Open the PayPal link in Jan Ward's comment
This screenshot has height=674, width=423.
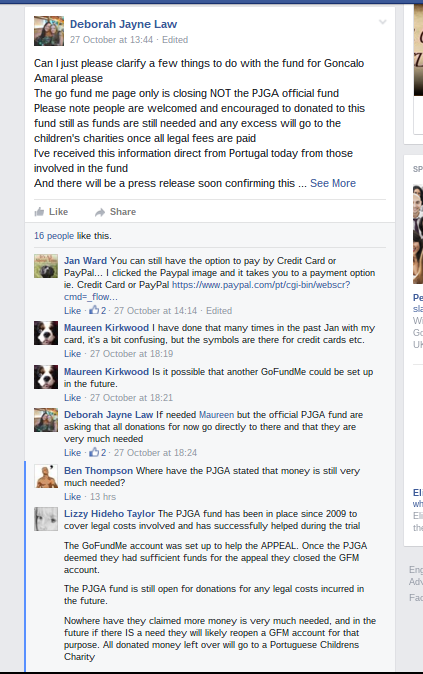[207, 291]
